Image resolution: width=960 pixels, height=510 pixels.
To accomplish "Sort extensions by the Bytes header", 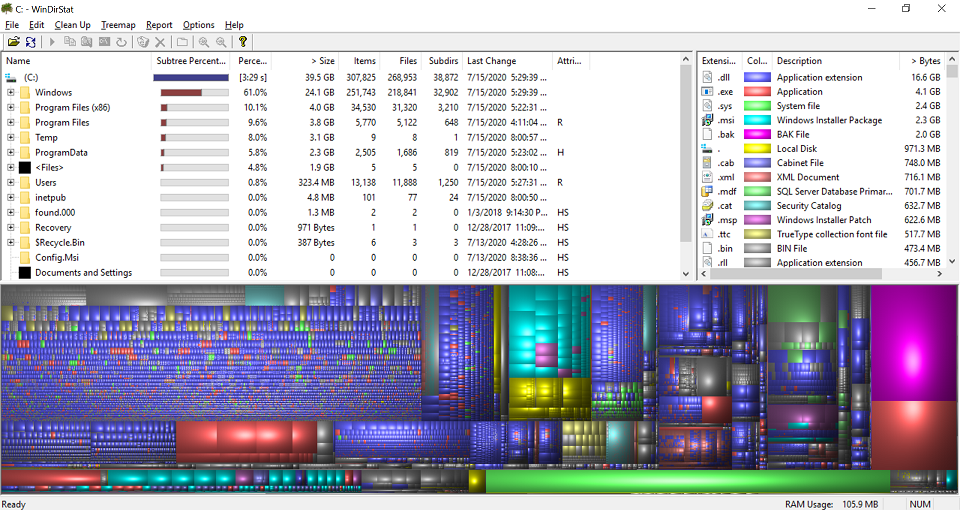I will coord(922,61).
